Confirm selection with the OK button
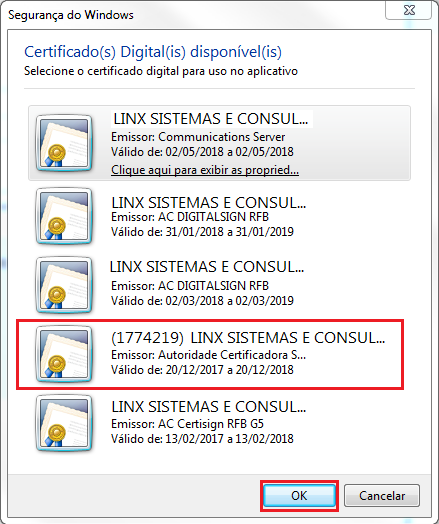Image resolution: width=439 pixels, height=524 pixels. pyautogui.click(x=299, y=496)
